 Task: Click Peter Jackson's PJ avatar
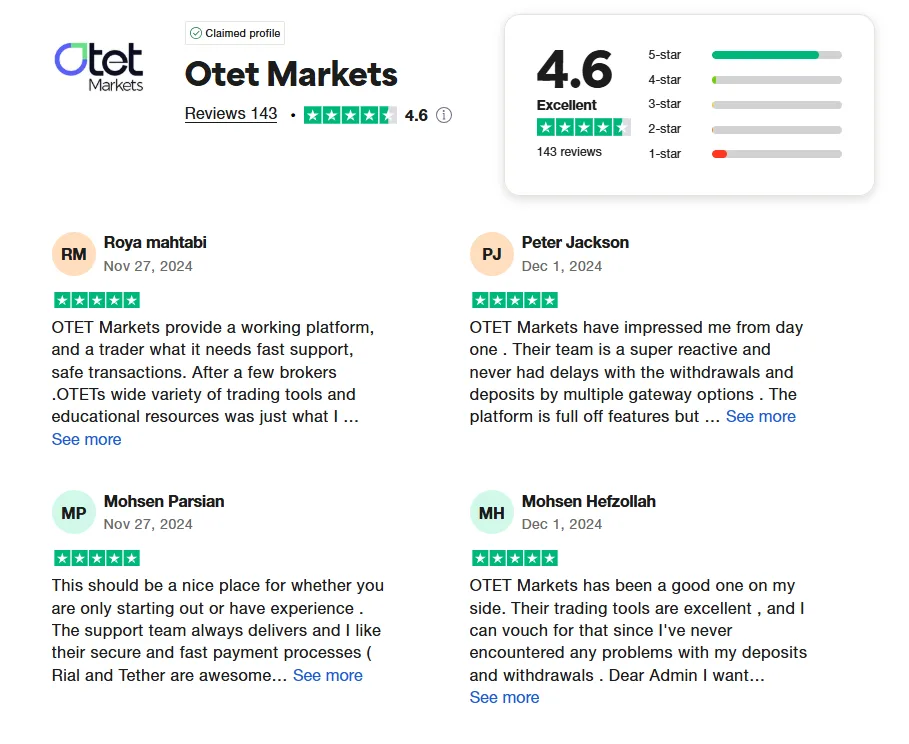pos(492,254)
